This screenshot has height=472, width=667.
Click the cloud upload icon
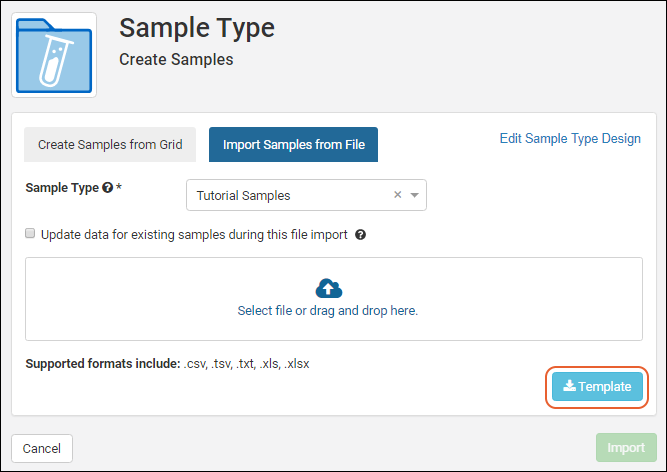pyautogui.click(x=328, y=289)
